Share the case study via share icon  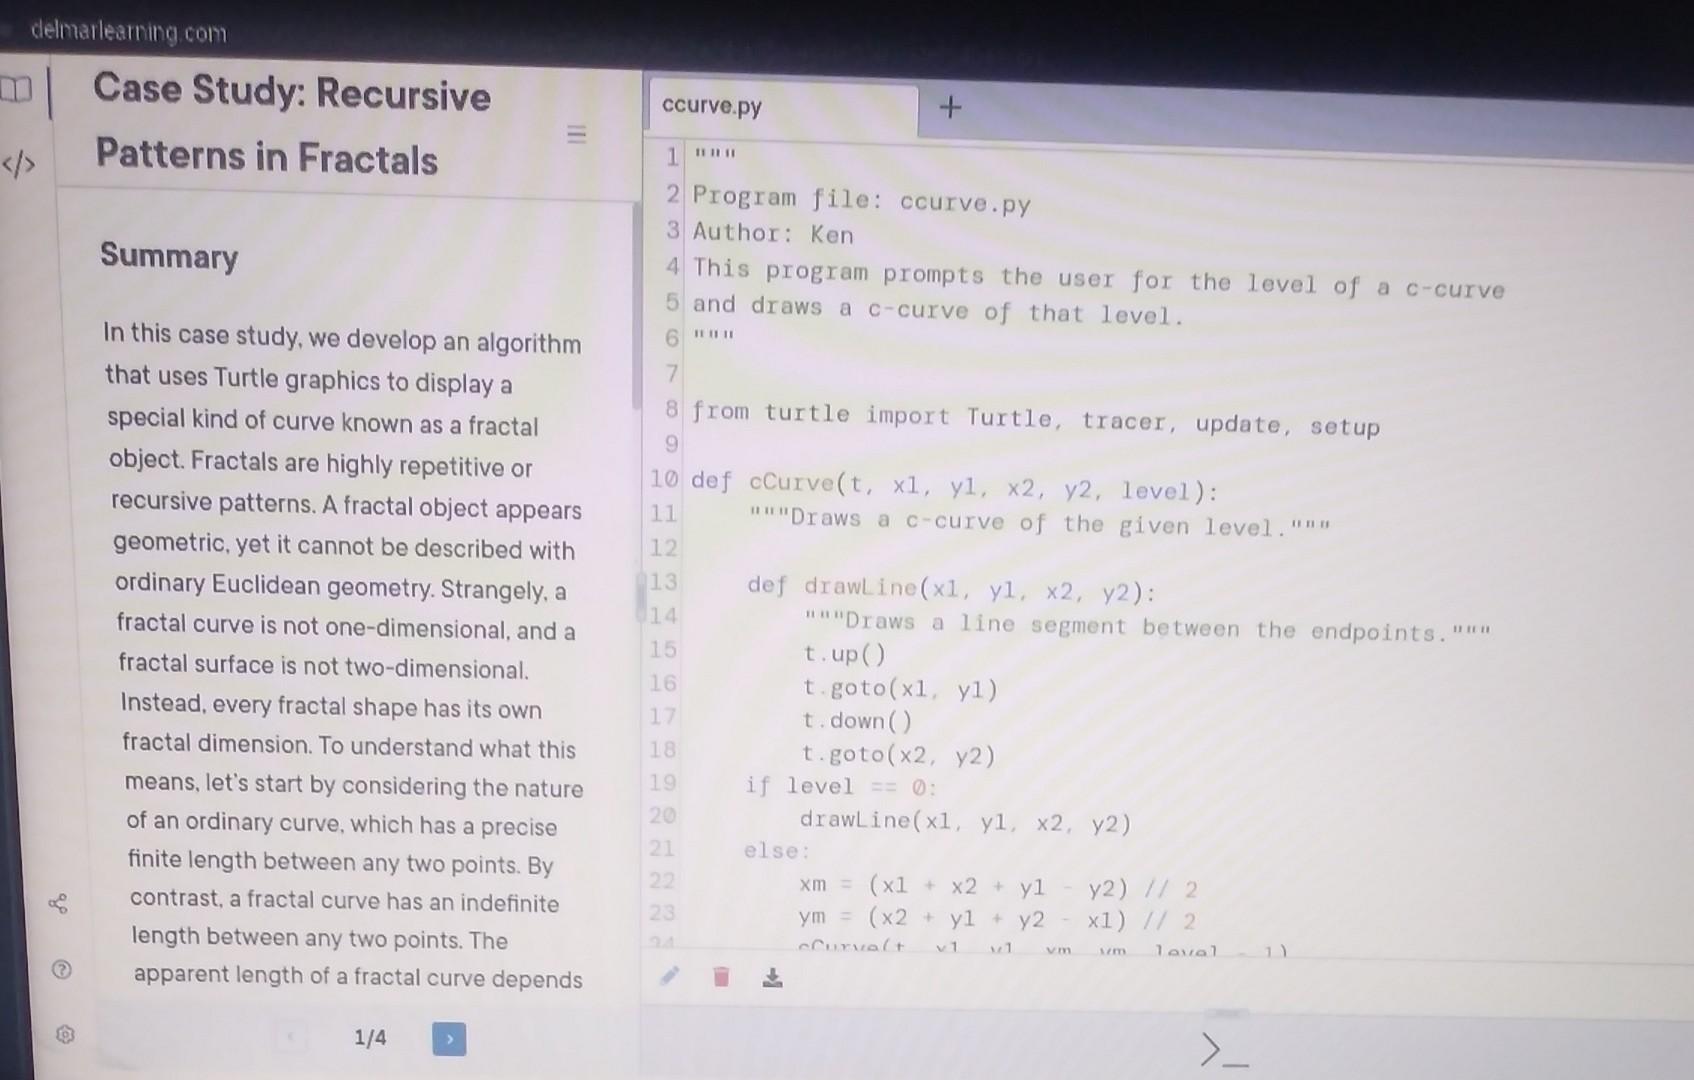[x=60, y=903]
